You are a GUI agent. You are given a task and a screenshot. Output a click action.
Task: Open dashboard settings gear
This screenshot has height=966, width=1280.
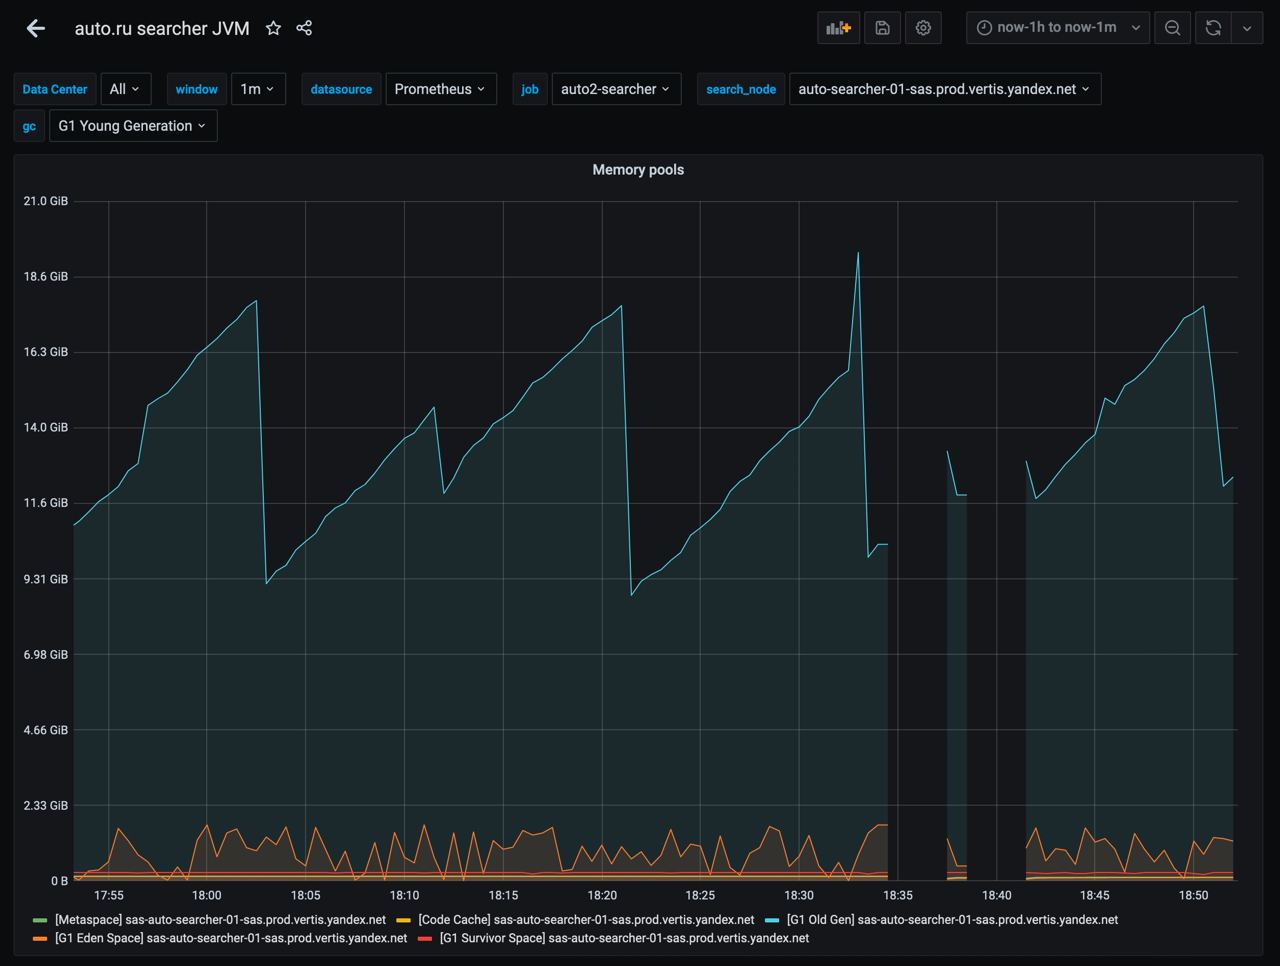923,28
